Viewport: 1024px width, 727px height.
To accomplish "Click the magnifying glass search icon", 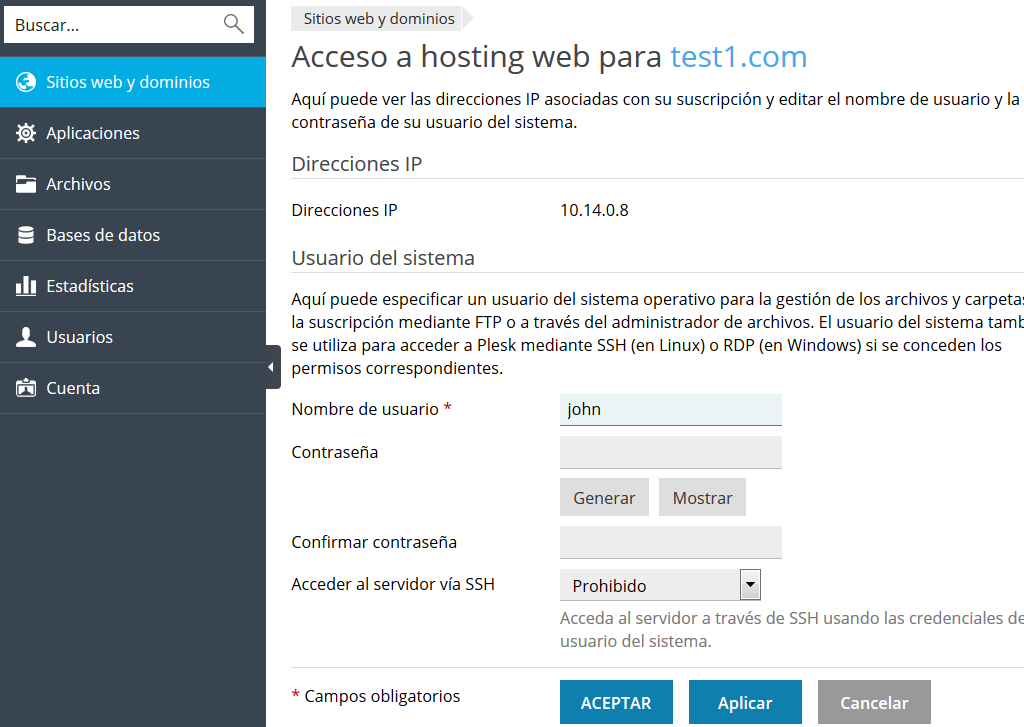I will pos(234,25).
